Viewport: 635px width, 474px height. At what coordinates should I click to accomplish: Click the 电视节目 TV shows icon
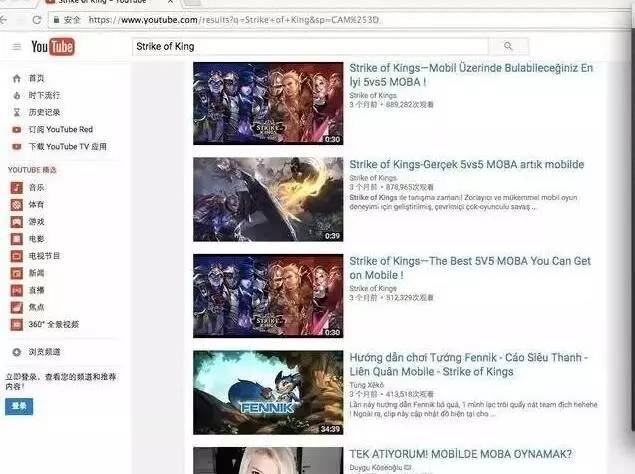(x=17, y=256)
